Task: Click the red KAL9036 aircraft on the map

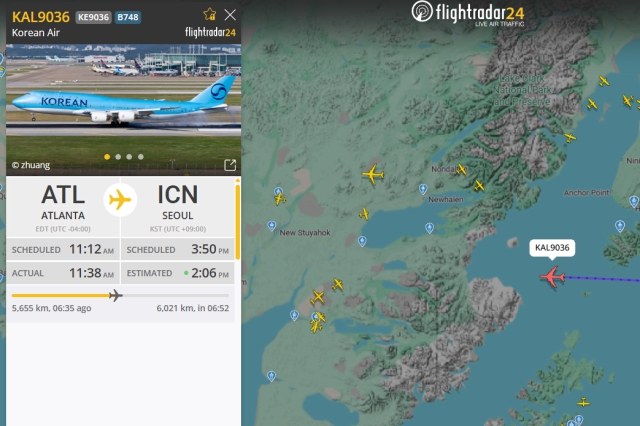Action: click(x=552, y=277)
